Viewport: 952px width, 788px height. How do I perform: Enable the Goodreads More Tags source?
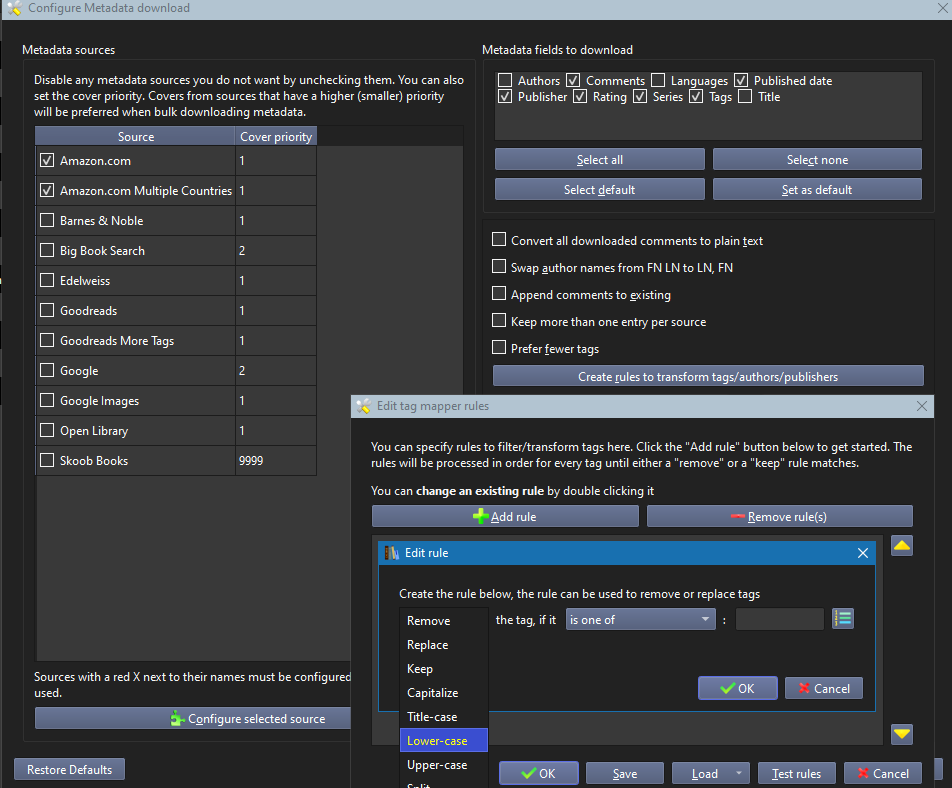click(47, 340)
